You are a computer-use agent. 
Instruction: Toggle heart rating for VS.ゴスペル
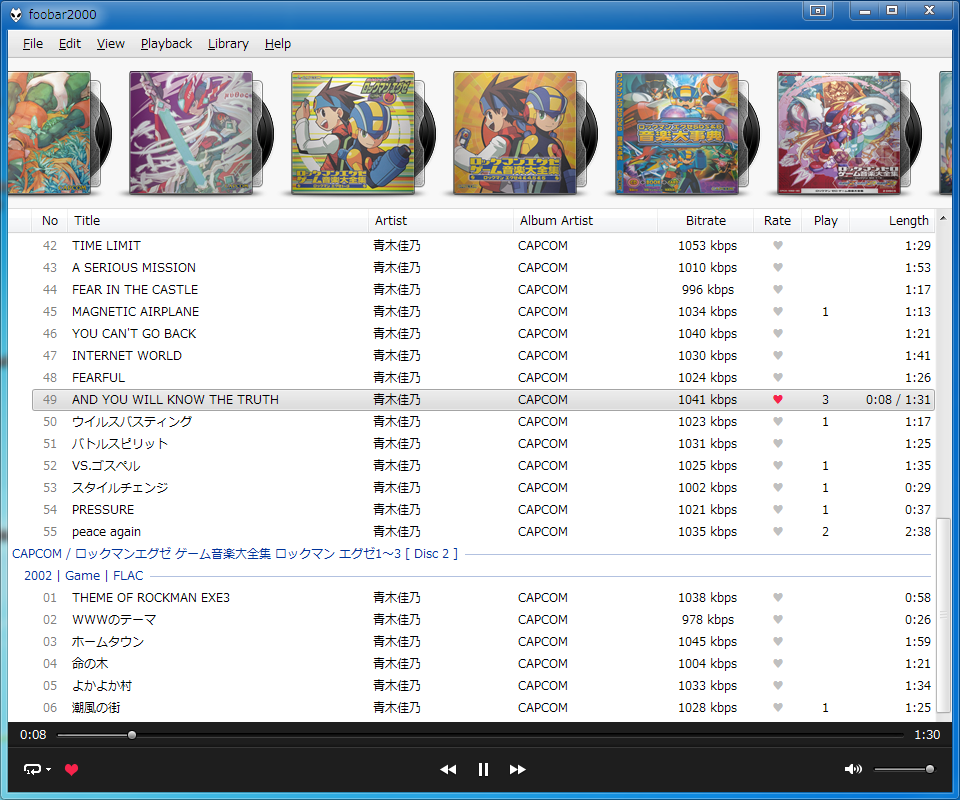(778, 466)
